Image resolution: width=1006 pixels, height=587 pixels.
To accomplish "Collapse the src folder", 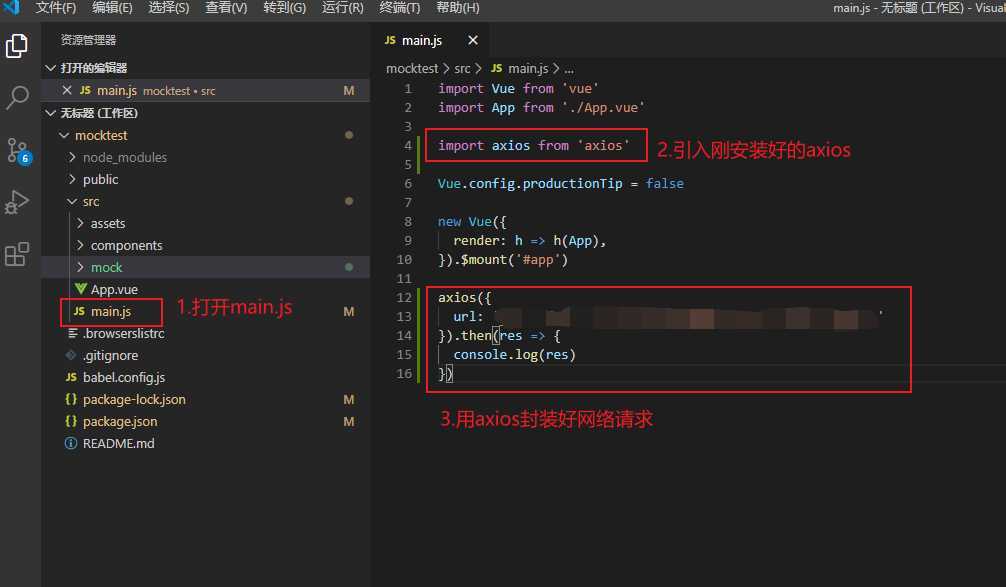I will tap(72, 201).
